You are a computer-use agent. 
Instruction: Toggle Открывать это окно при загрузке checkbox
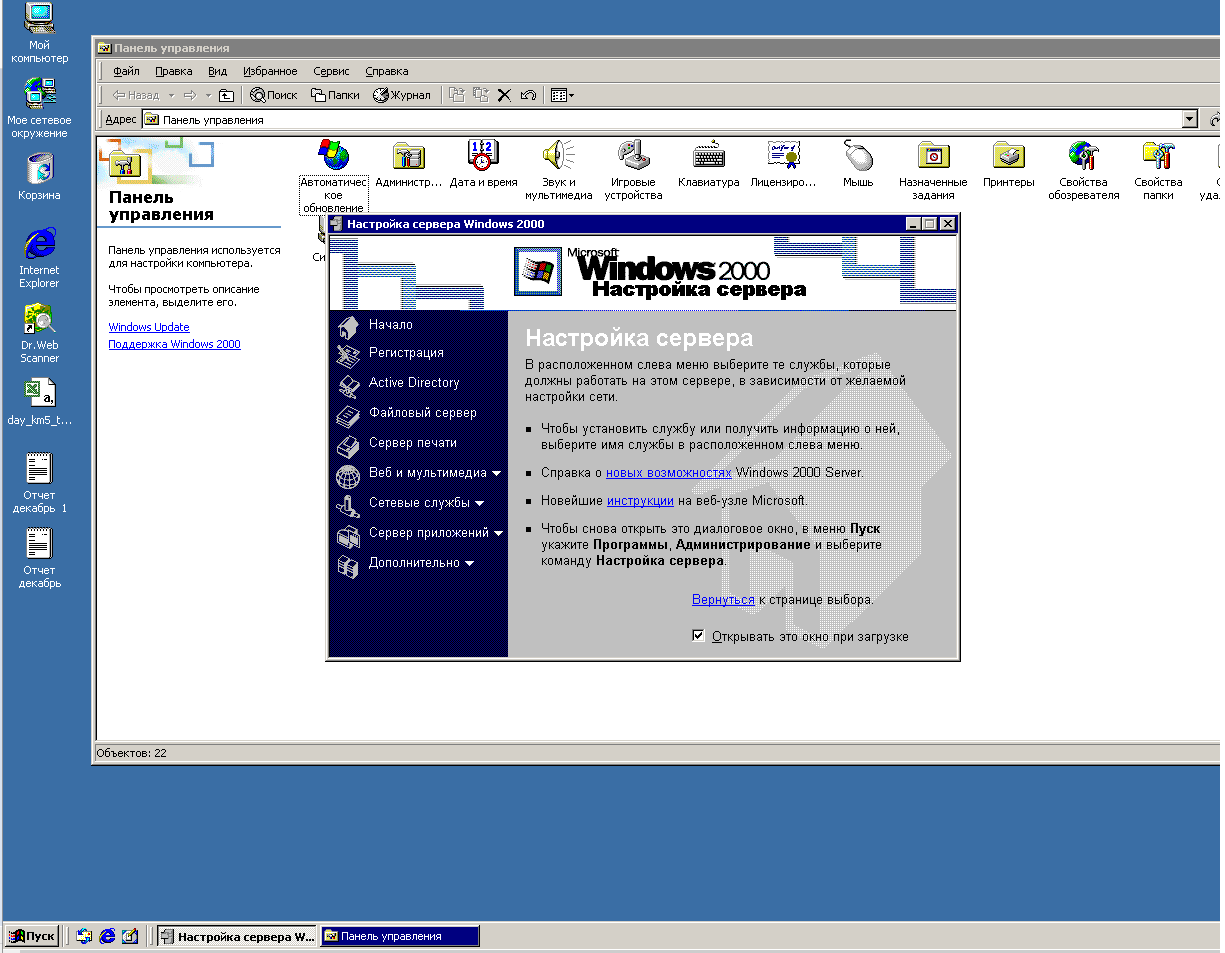698,635
